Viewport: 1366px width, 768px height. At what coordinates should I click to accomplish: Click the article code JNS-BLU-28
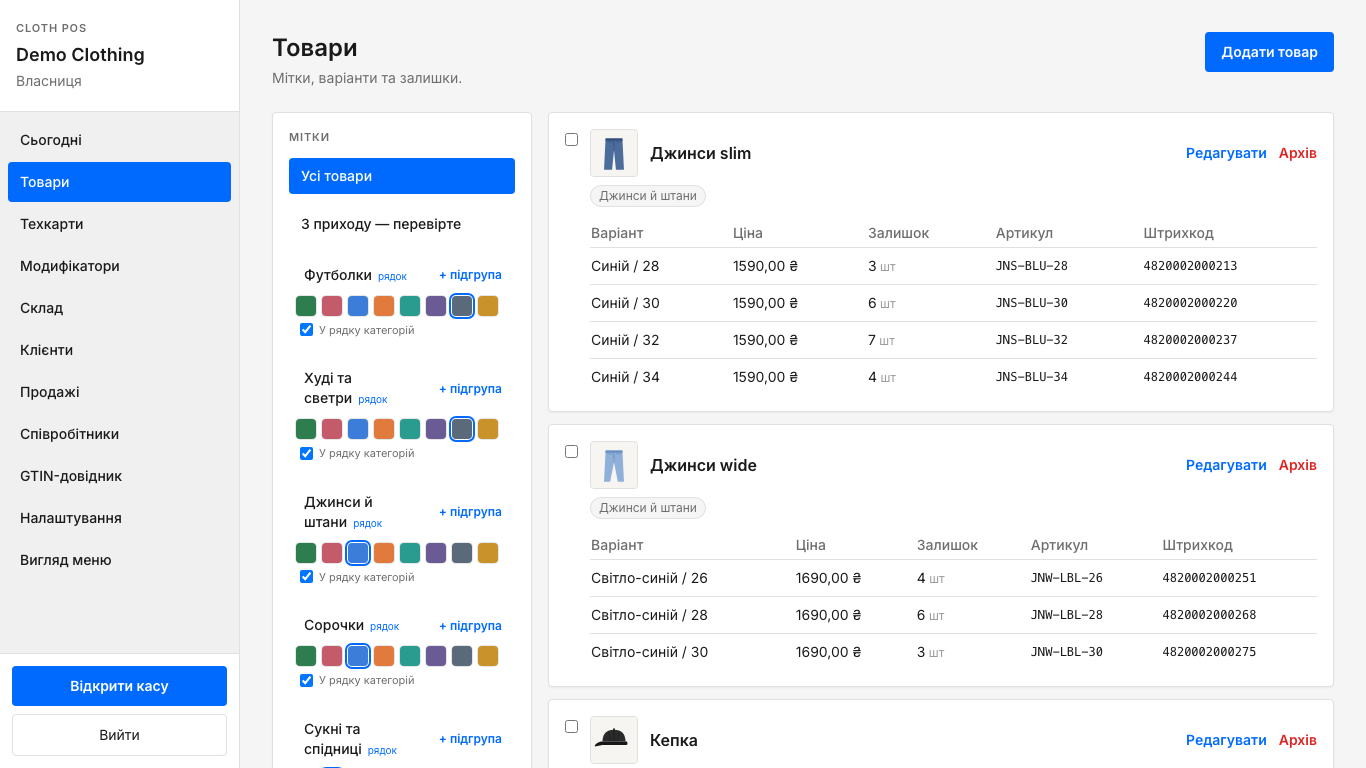[1032, 266]
